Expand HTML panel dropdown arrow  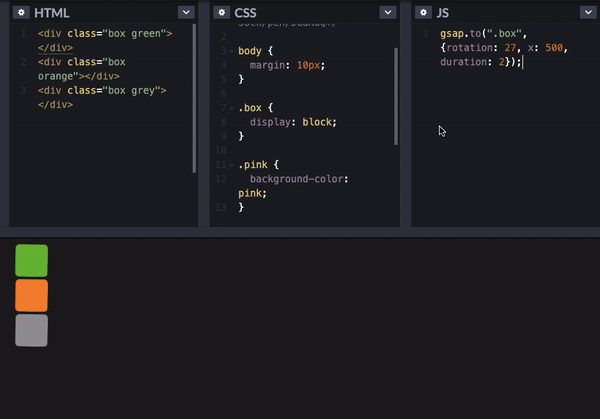(x=186, y=13)
